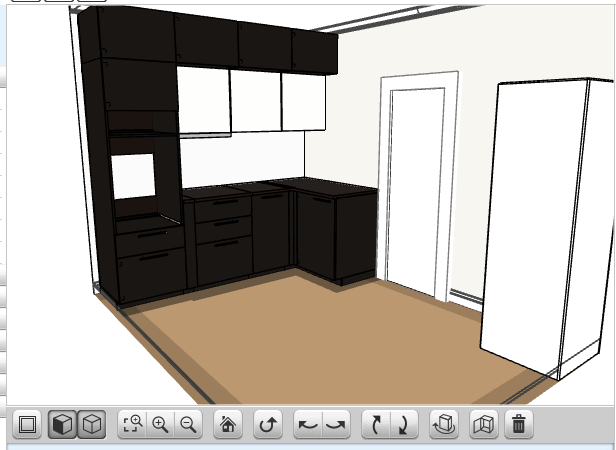
Task: Switch to 2D plan view
Action: pos(28,425)
